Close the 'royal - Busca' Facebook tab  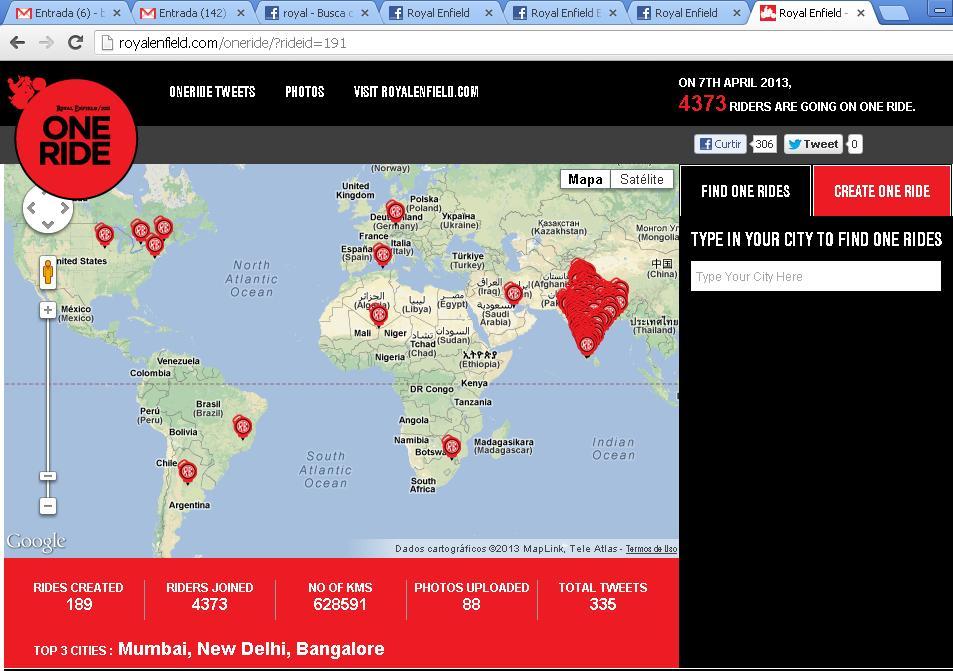365,13
